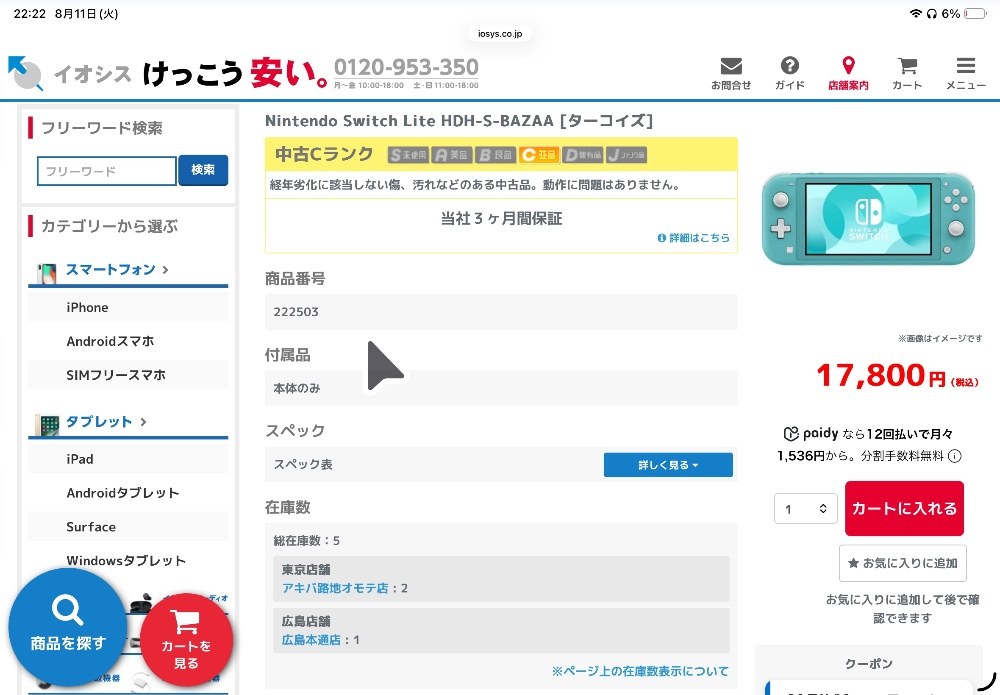Tap the round 商品を探す search button
This screenshot has height=695, width=1000.
[68, 627]
